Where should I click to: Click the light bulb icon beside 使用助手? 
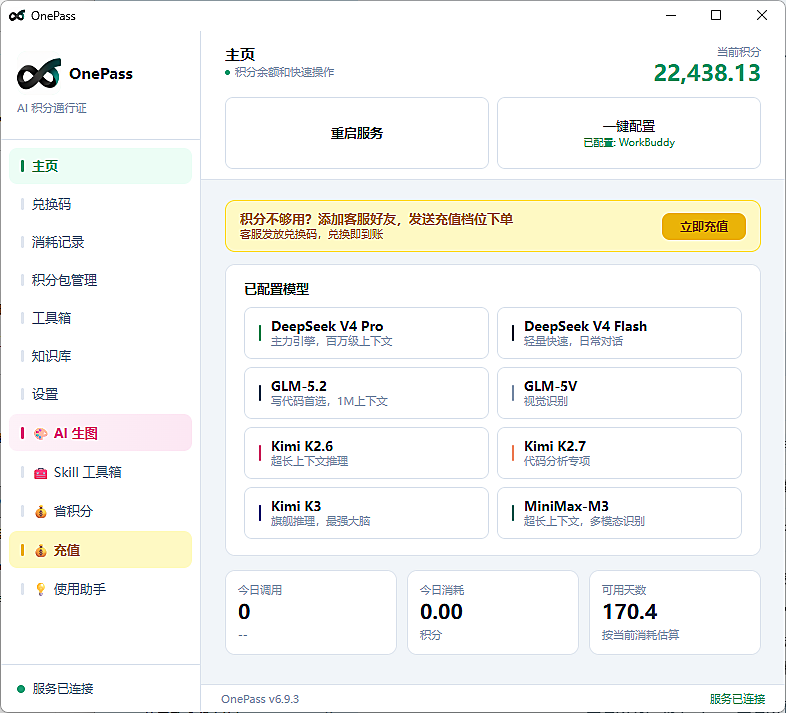click(41, 589)
